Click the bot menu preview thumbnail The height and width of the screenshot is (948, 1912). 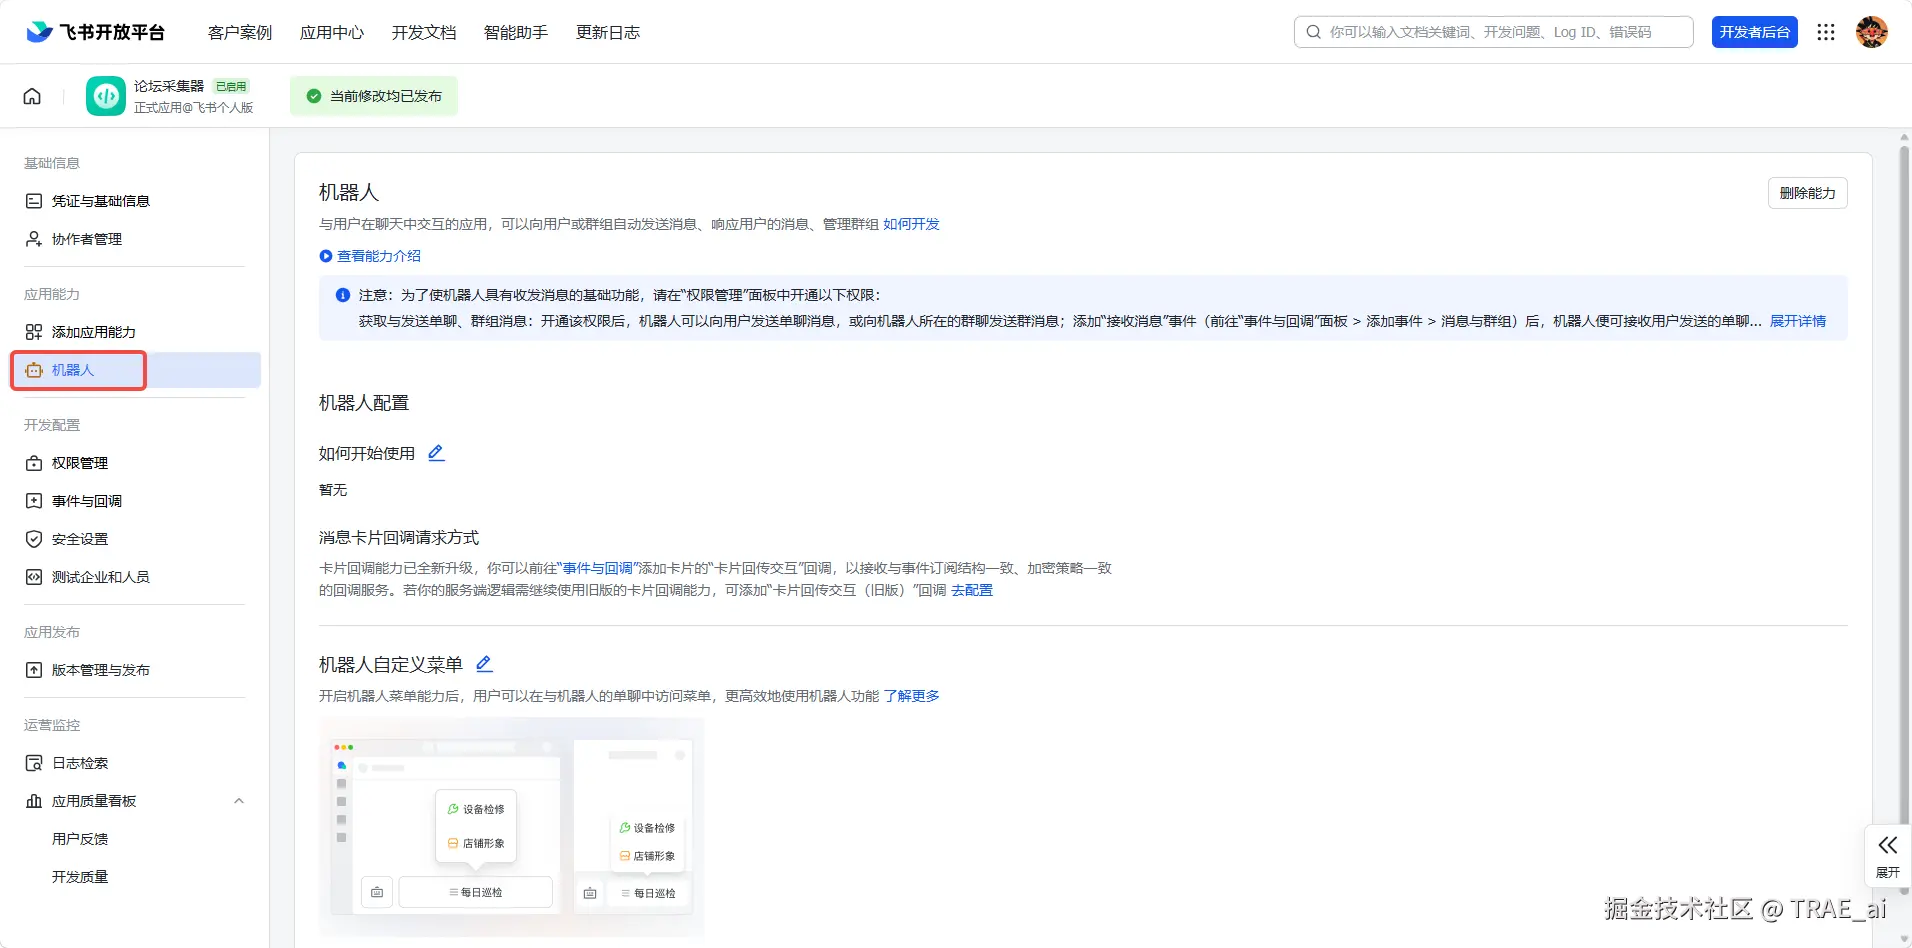click(512, 827)
